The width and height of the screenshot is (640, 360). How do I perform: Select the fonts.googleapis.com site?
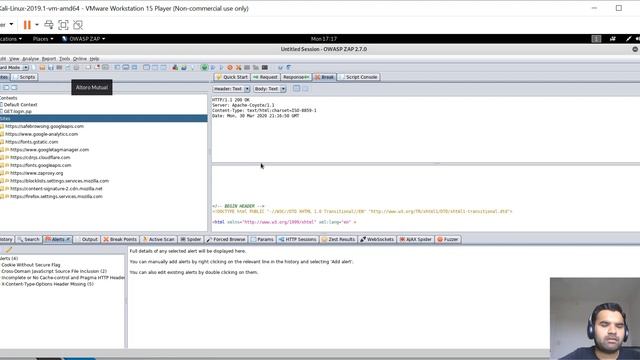click(x=40, y=165)
